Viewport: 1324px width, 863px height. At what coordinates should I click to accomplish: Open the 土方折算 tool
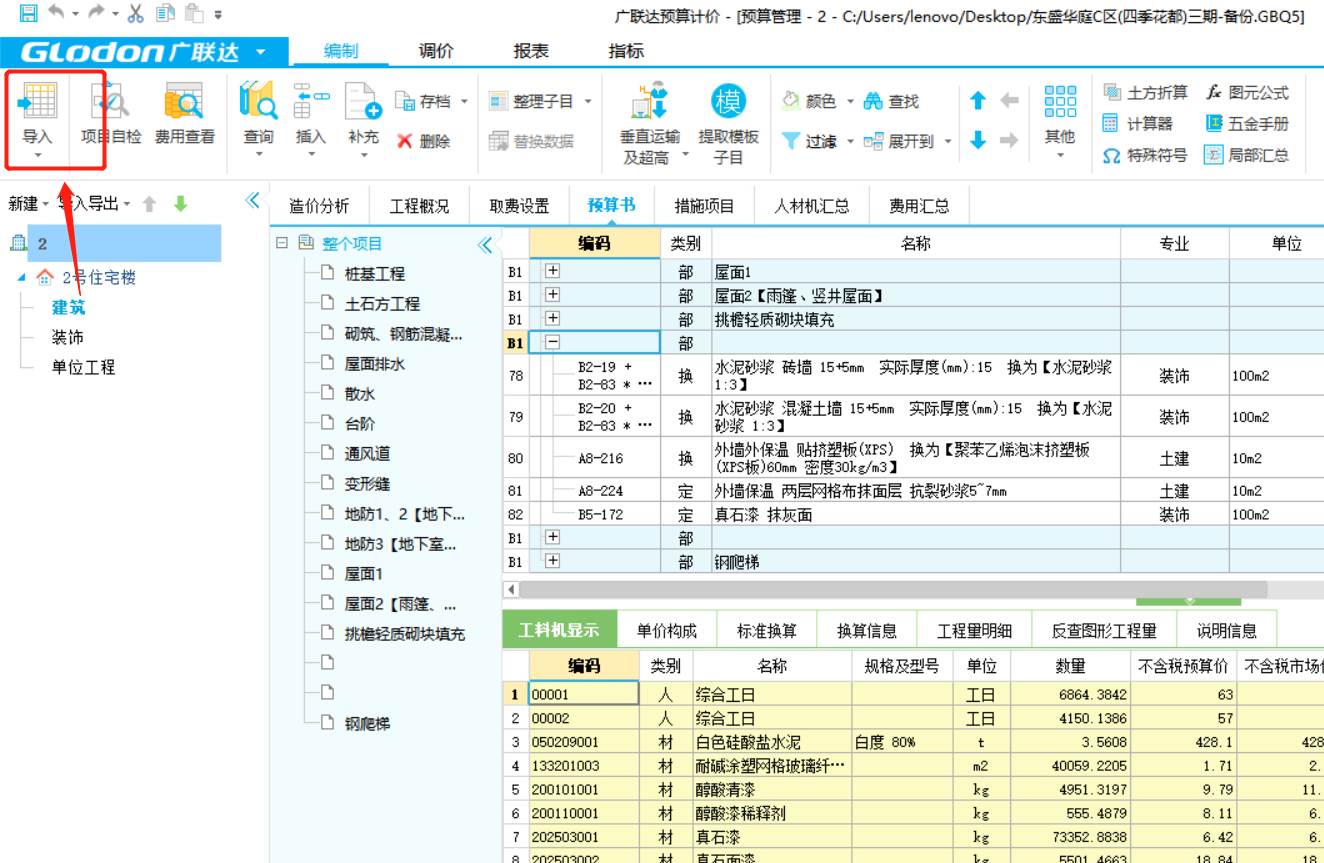click(1145, 93)
